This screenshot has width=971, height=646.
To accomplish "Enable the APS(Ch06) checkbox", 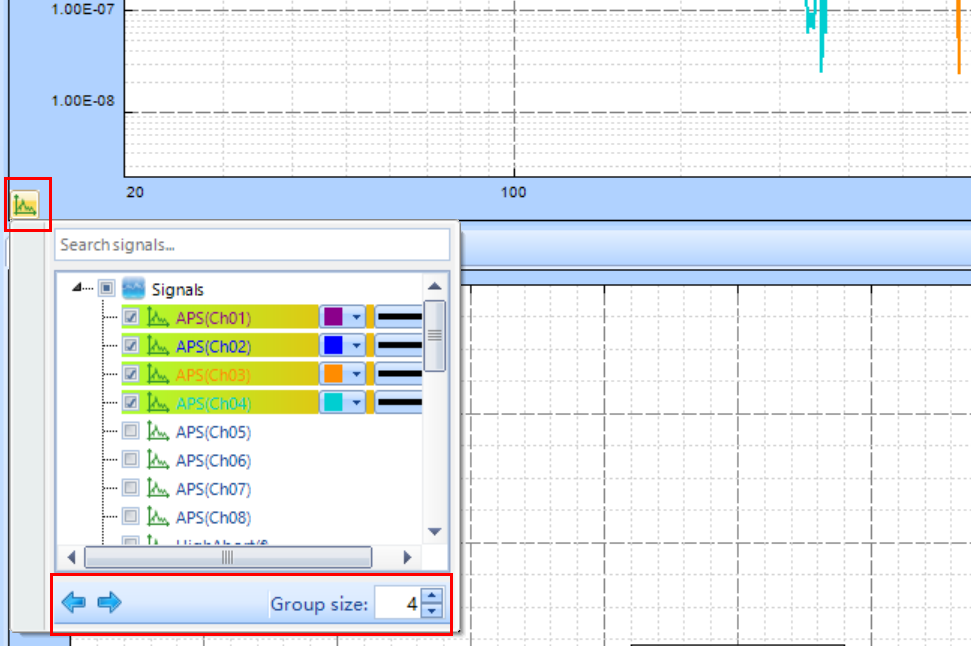I will coord(131,459).
